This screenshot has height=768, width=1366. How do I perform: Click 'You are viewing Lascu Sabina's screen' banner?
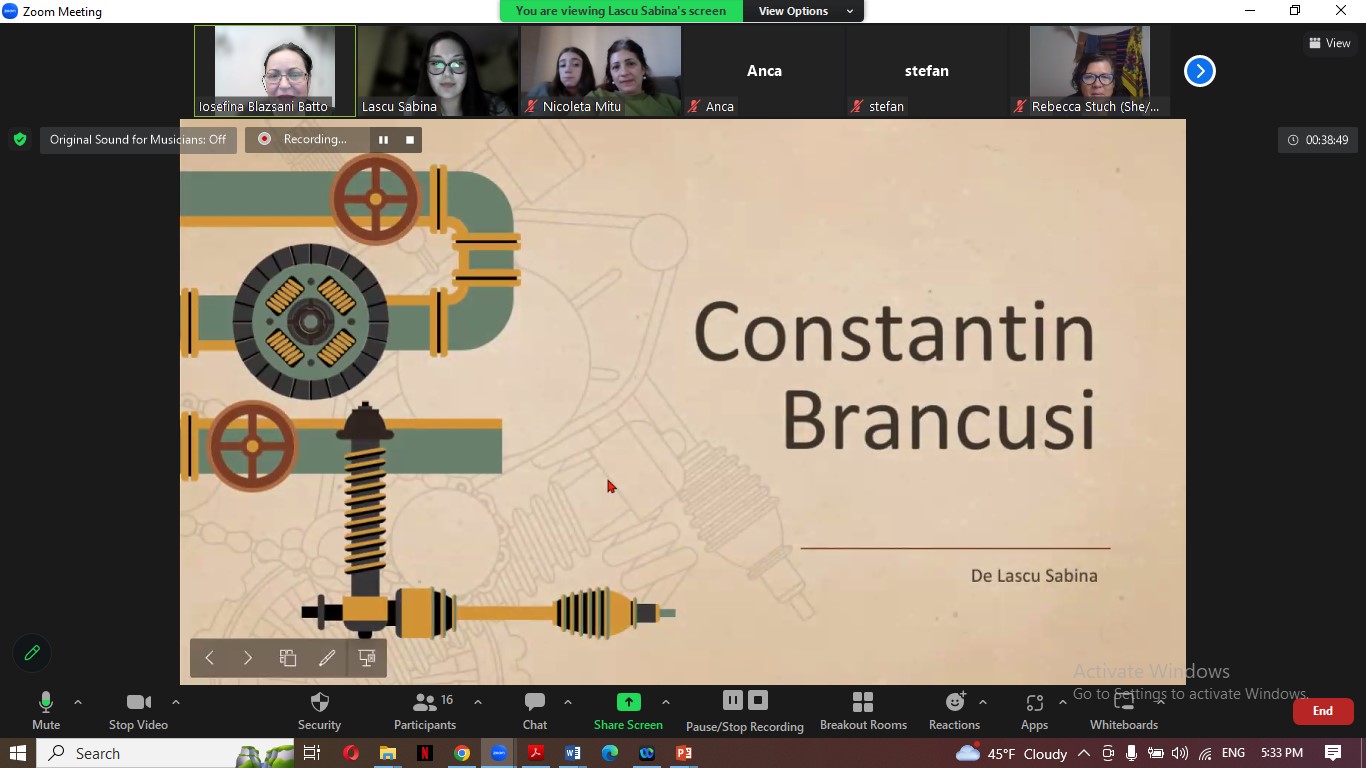pyautogui.click(x=621, y=11)
